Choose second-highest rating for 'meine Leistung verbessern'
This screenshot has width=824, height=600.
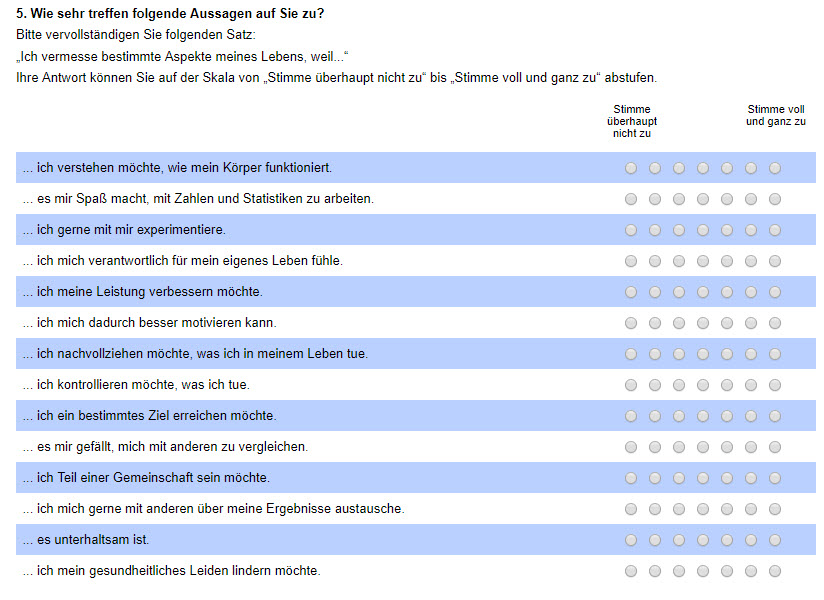[x=751, y=292]
